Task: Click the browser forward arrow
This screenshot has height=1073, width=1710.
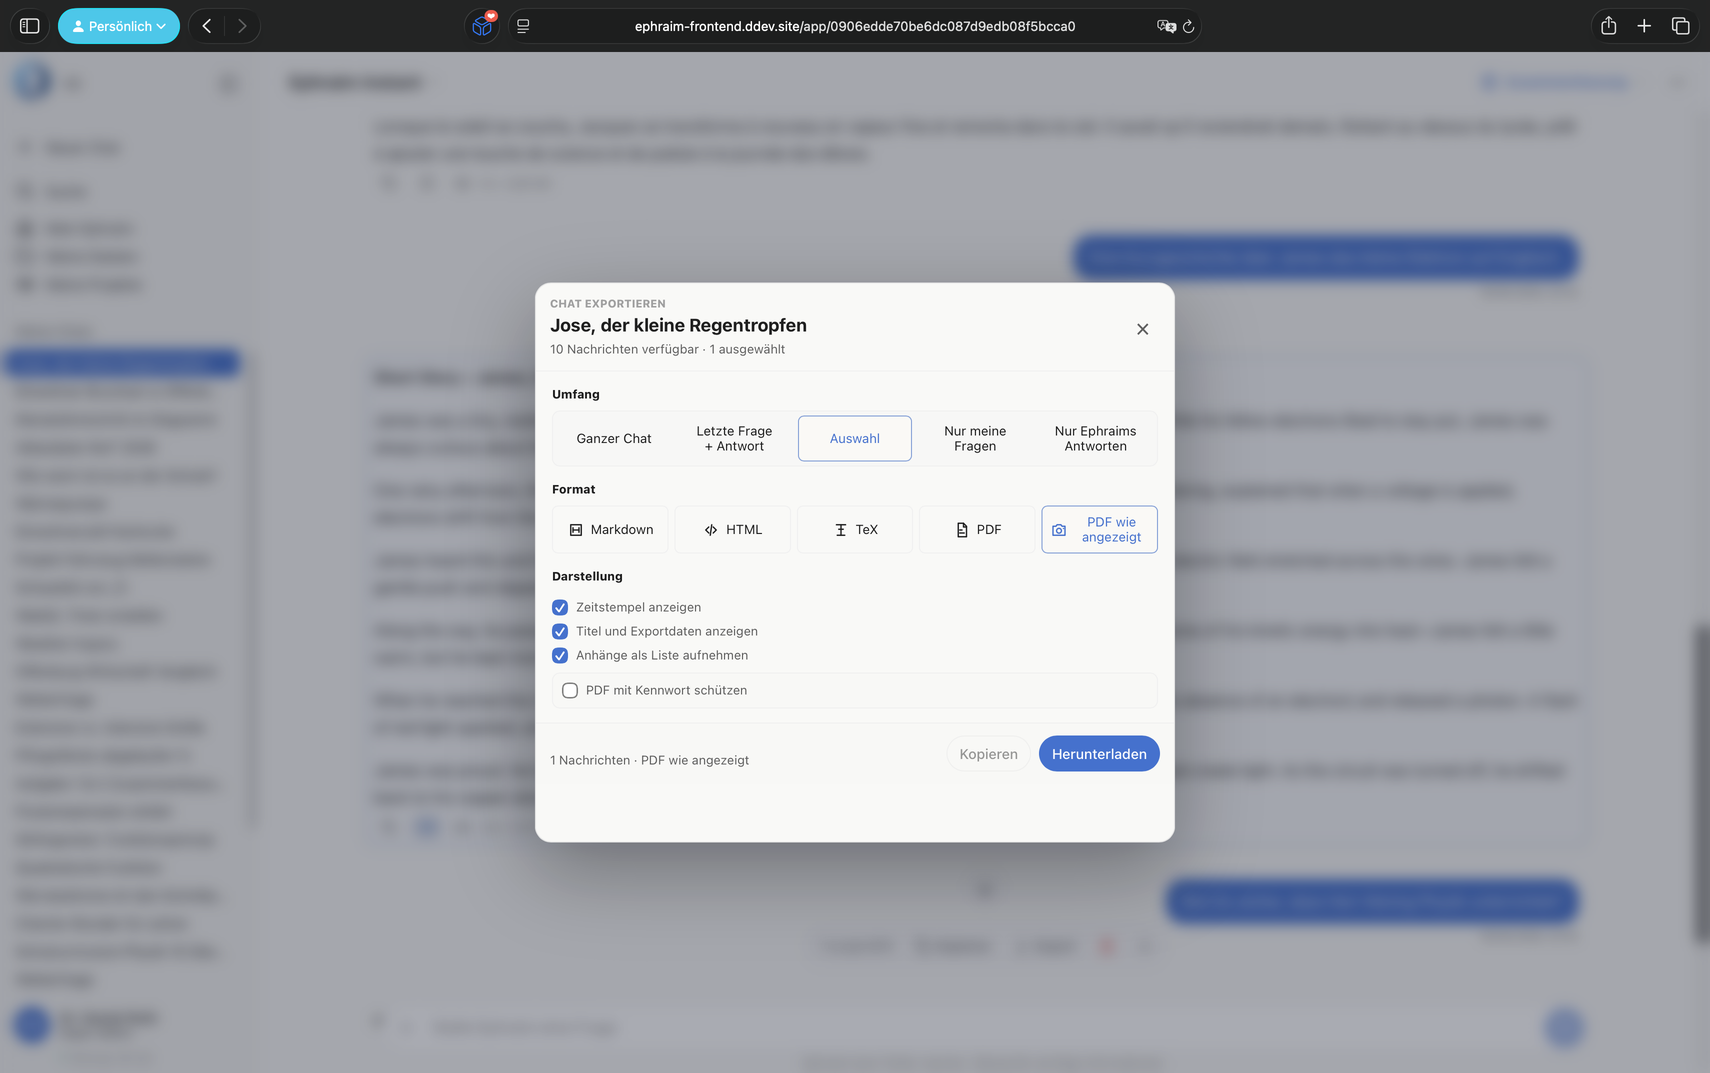Action: pos(242,26)
